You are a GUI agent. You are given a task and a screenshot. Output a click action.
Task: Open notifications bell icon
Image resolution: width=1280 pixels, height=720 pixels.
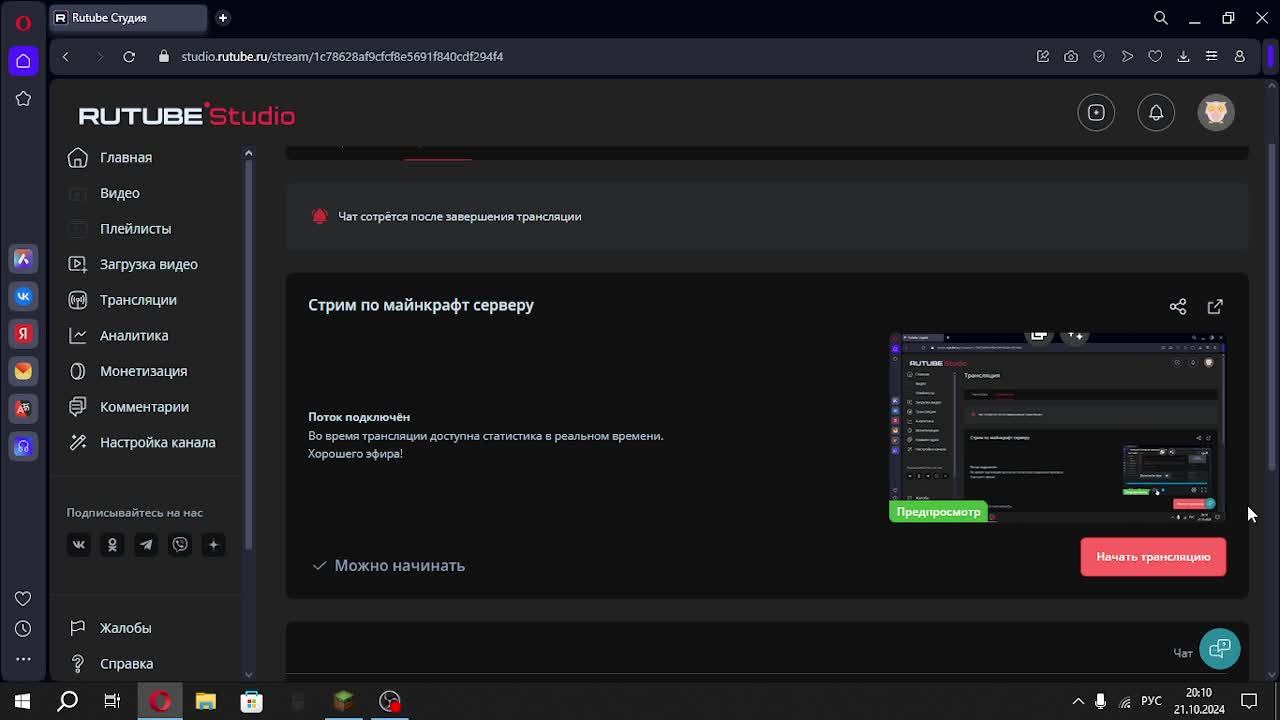(1156, 113)
